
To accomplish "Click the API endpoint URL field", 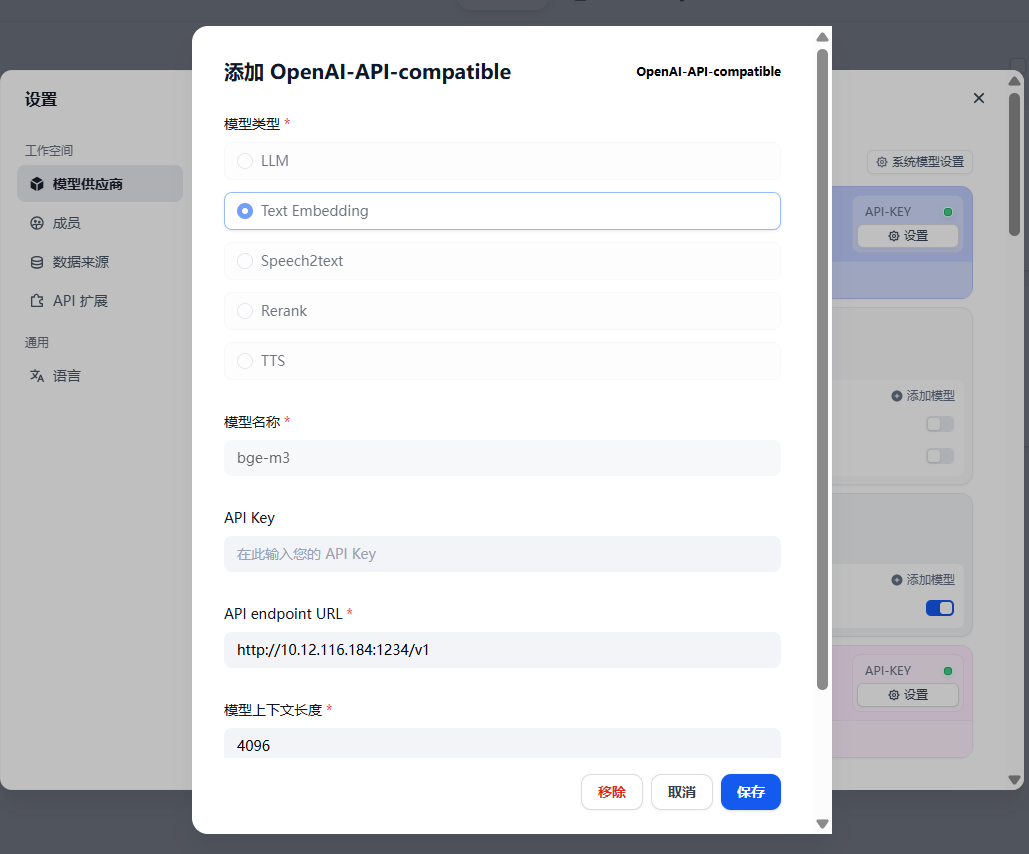I will point(502,649).
